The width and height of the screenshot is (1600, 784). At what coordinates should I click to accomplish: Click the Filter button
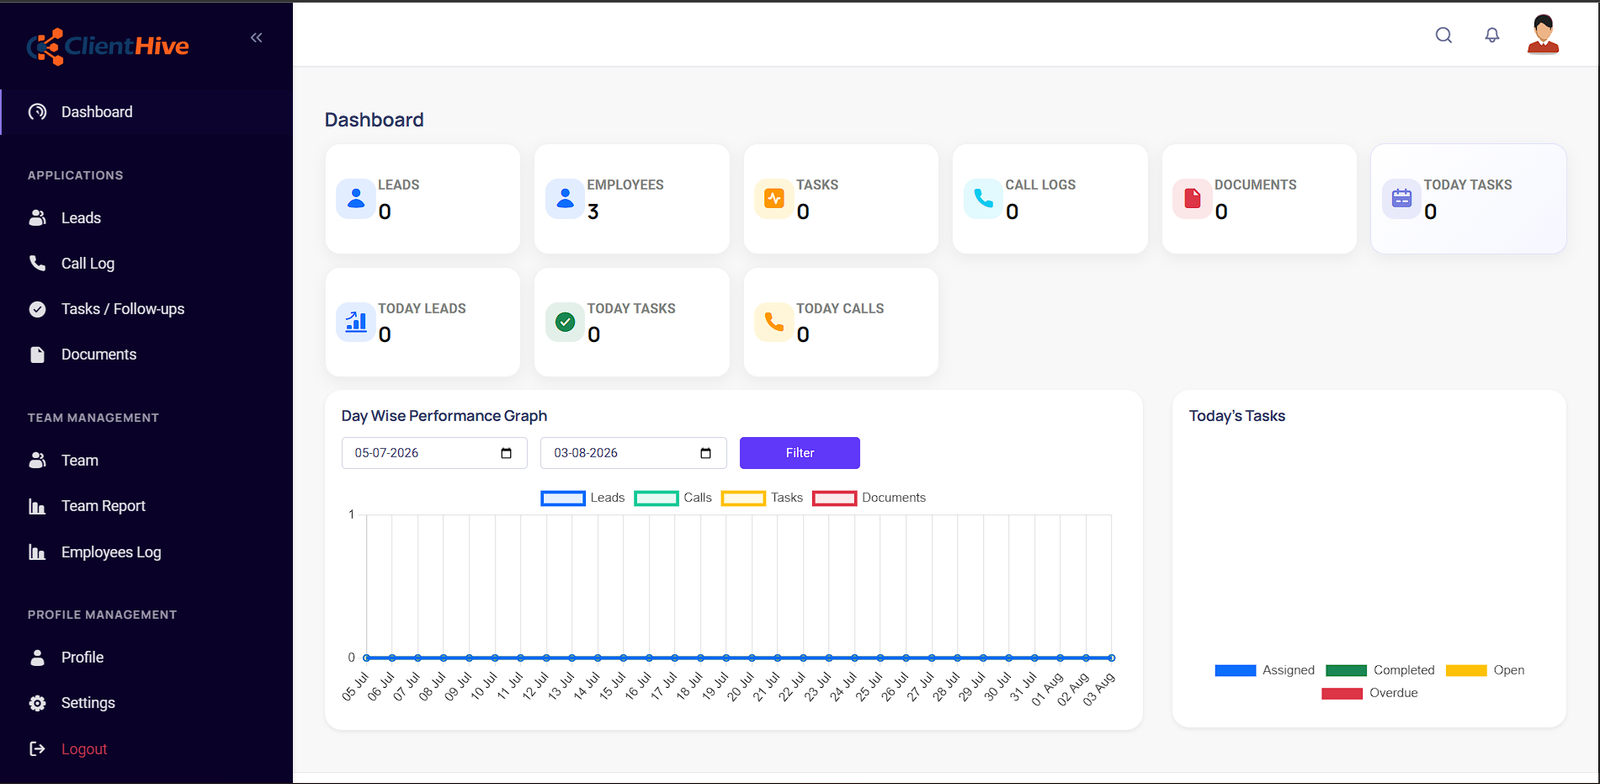pyautogui.click(x=800, y=453)
